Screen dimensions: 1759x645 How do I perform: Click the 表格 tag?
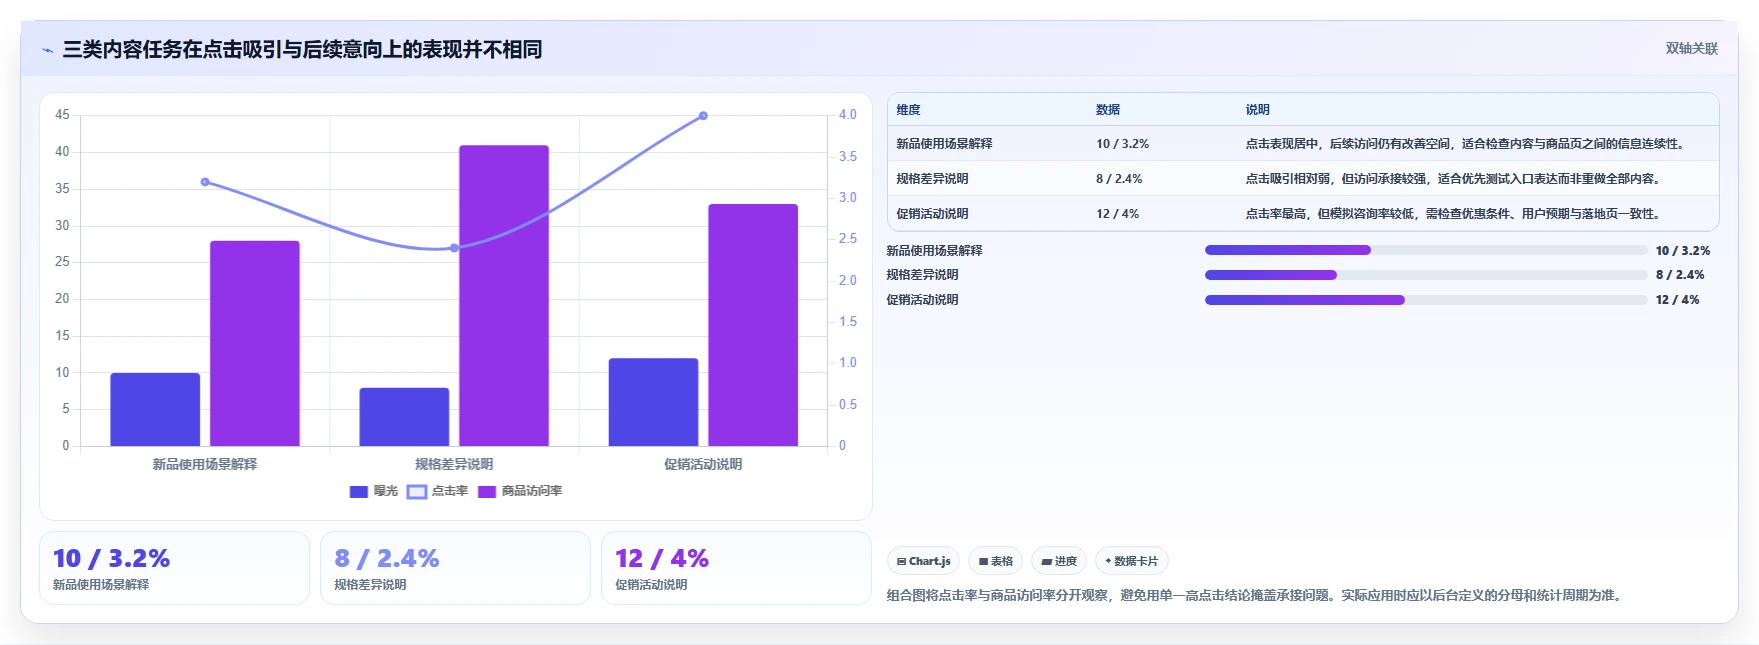pyautogui.click(x=995, y=561)
